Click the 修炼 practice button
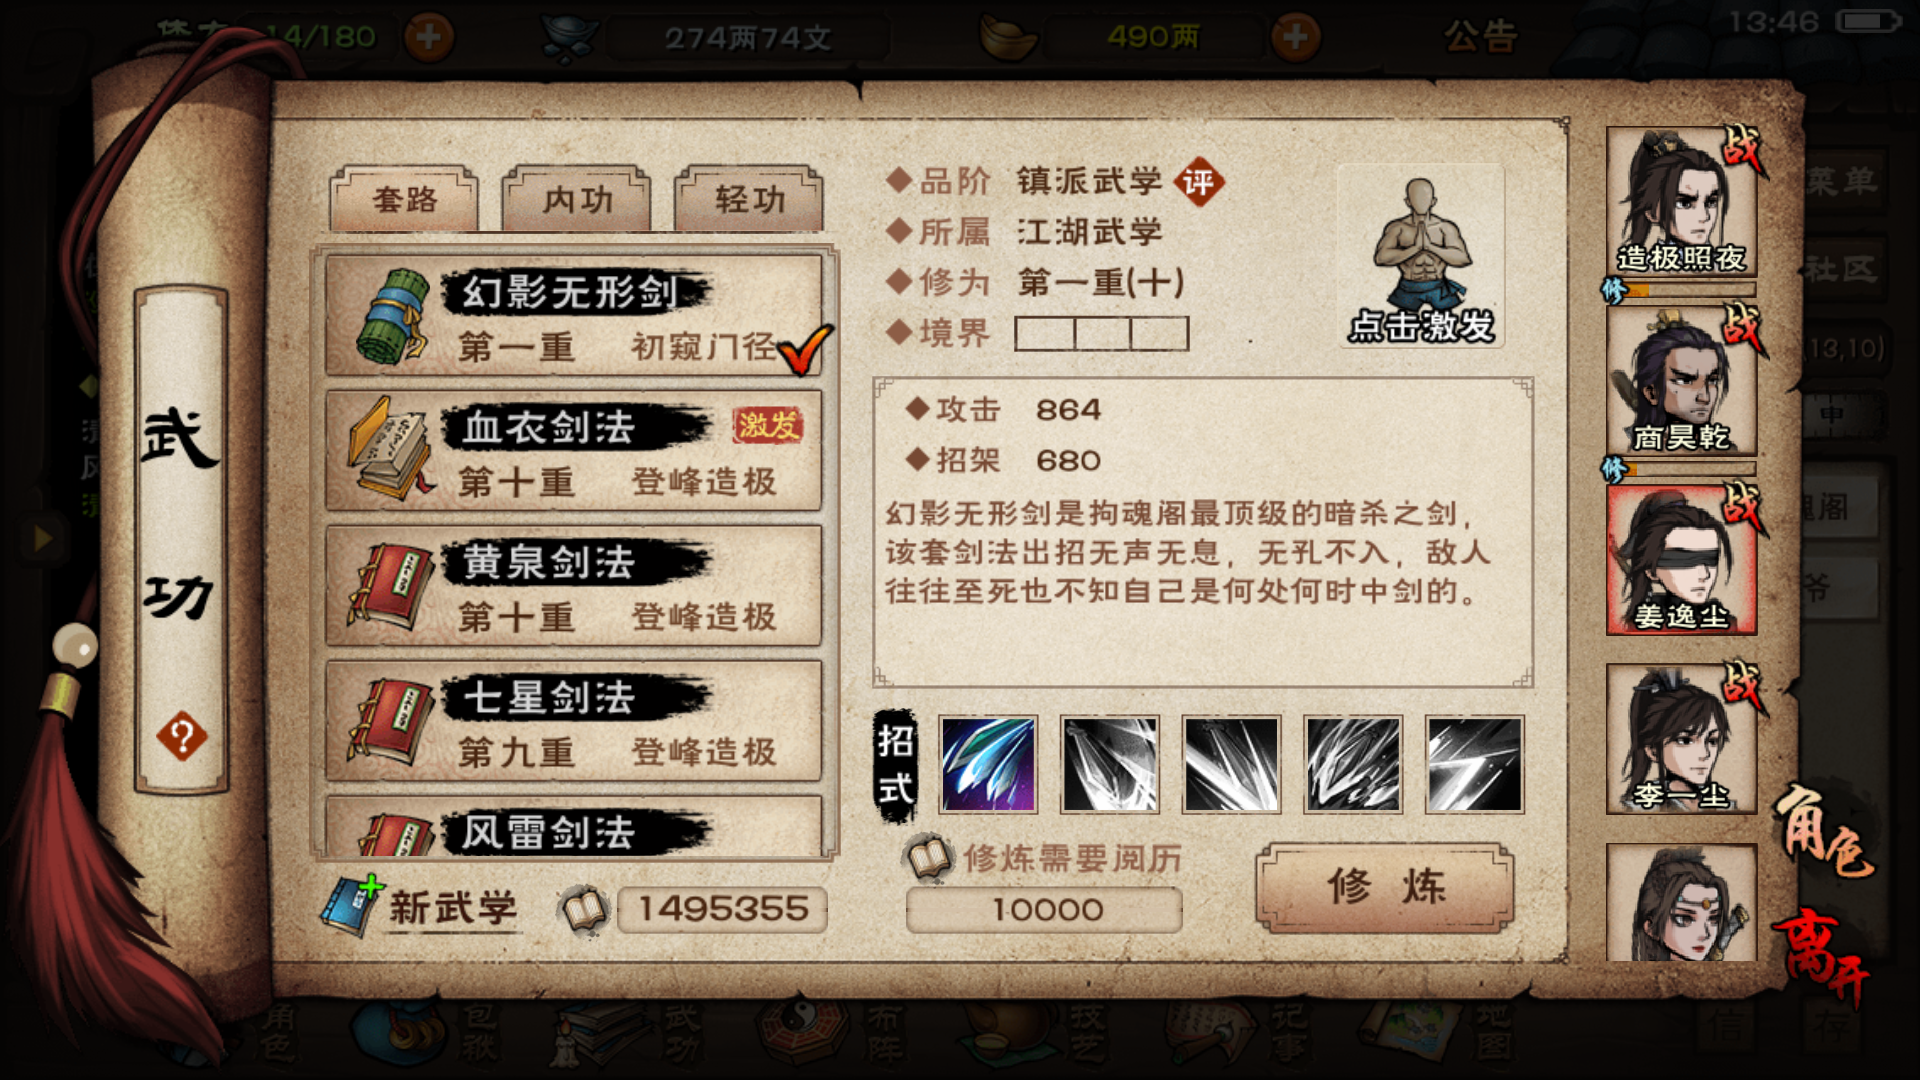The image size is (1920, 1080). click(1385, 887)
